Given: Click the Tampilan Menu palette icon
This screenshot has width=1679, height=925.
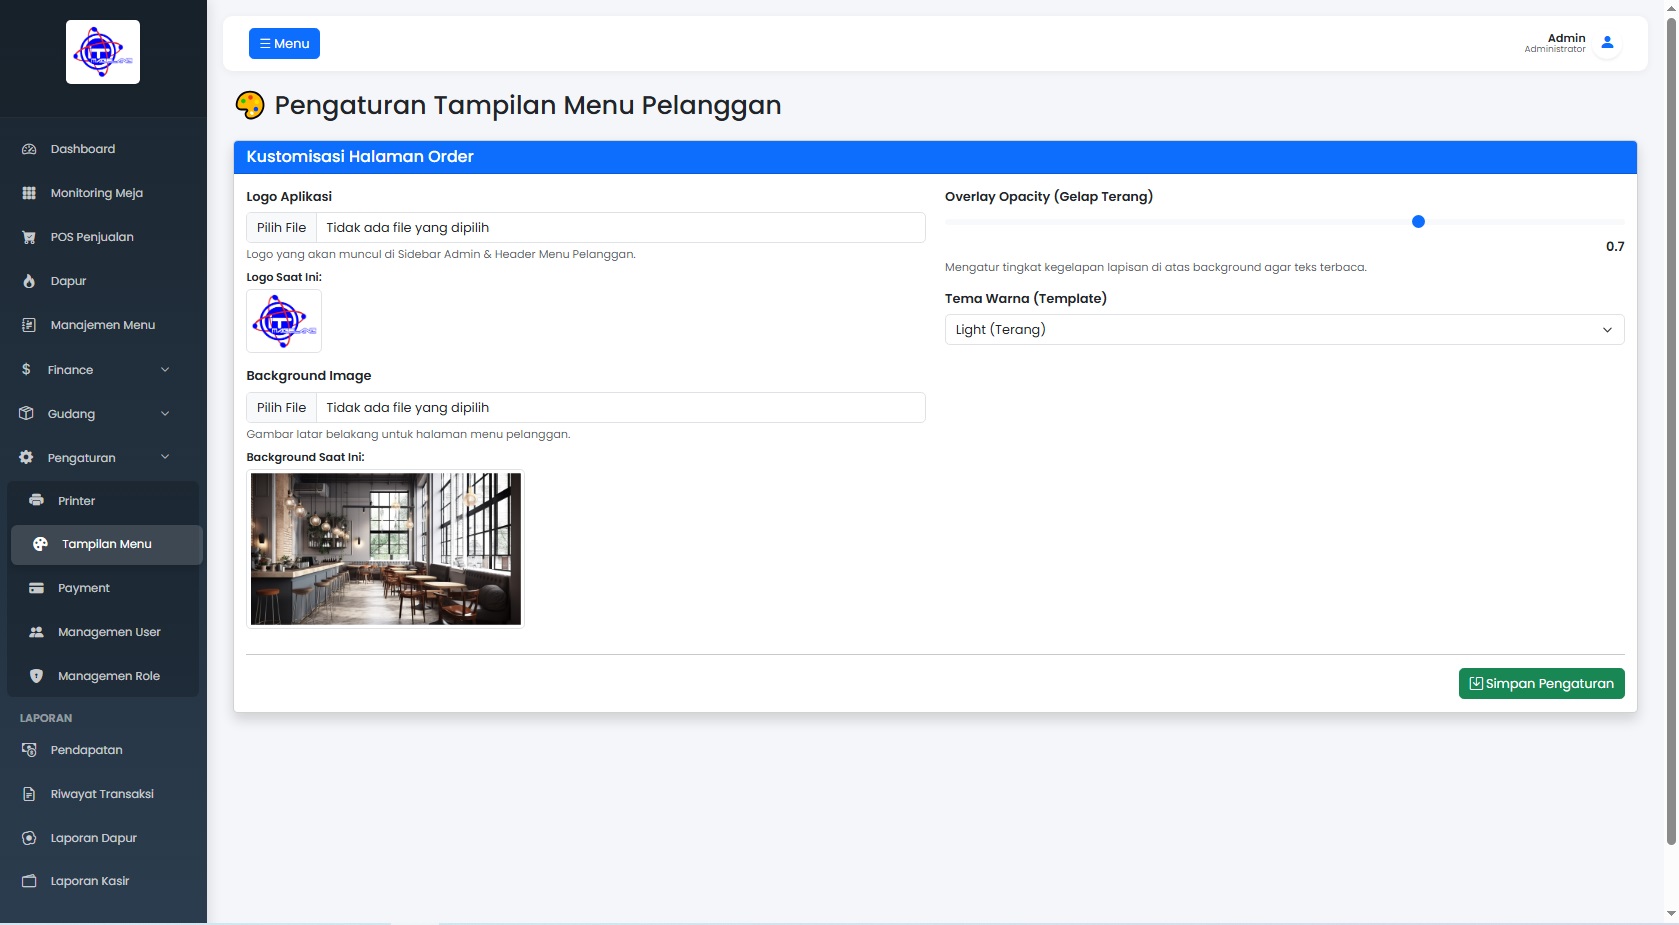Looking at the screenshot, I should (x=40, y=544).
